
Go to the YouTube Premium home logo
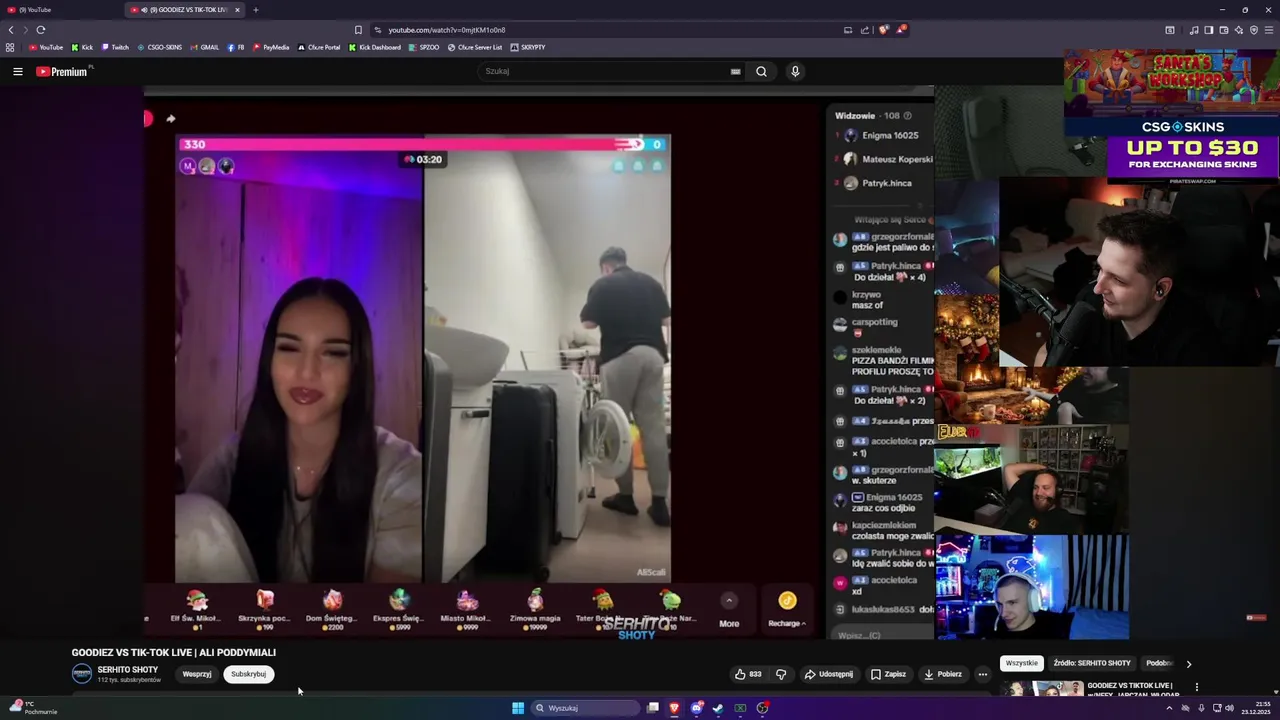coord(62,71)
